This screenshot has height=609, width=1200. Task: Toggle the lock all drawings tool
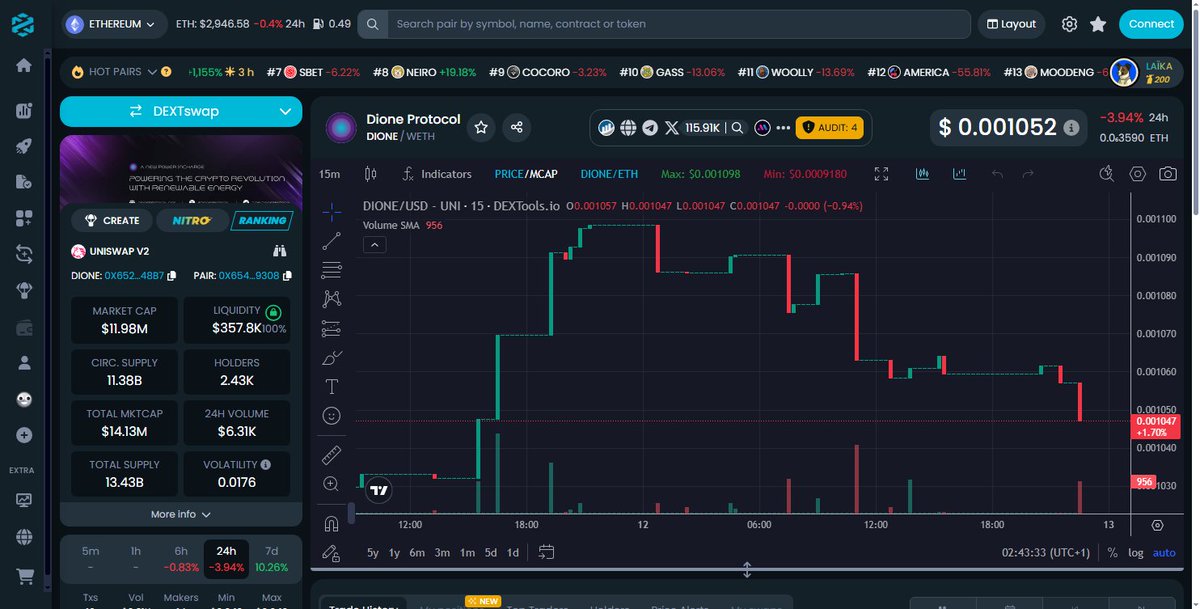pos(332,552)
